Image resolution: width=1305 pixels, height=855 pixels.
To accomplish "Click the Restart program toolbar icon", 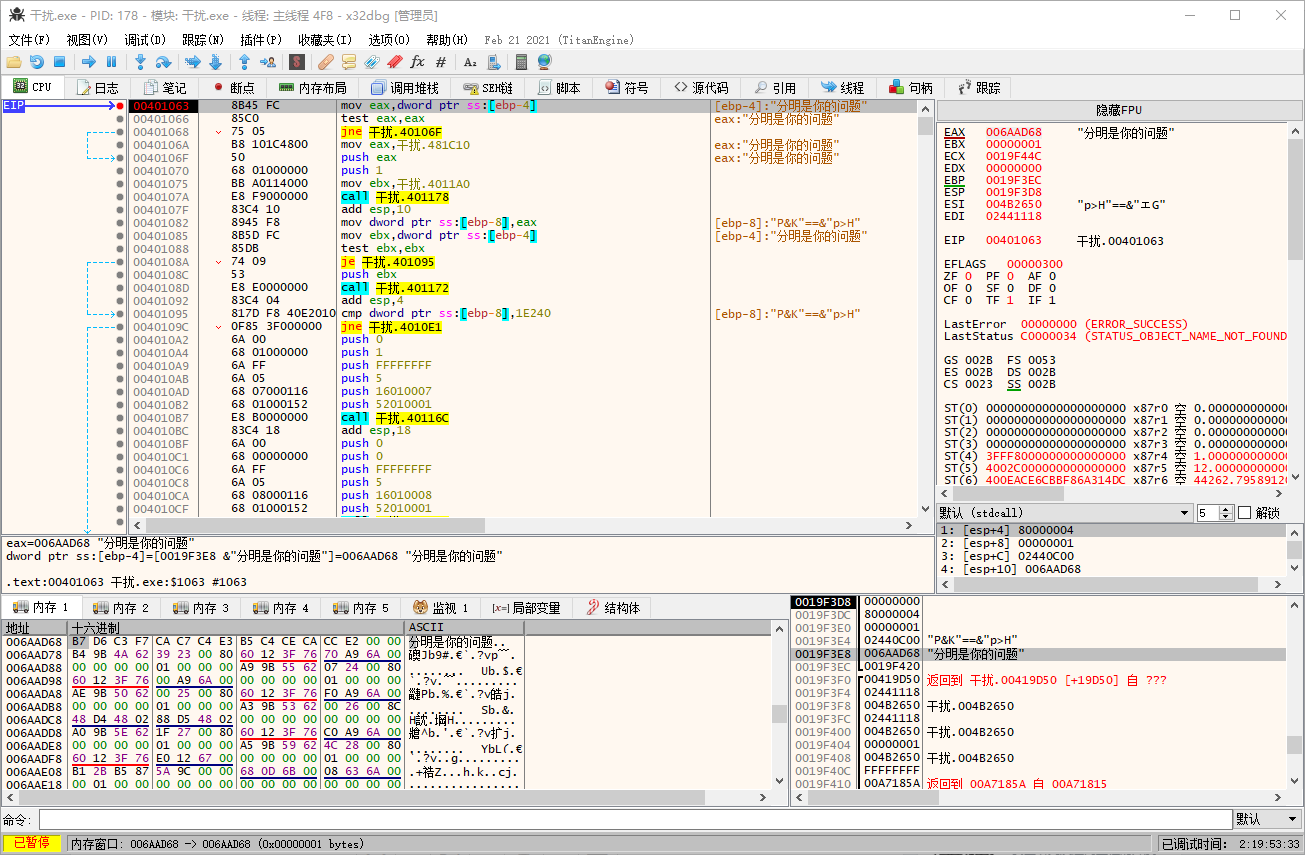I will tap(36, 62).
